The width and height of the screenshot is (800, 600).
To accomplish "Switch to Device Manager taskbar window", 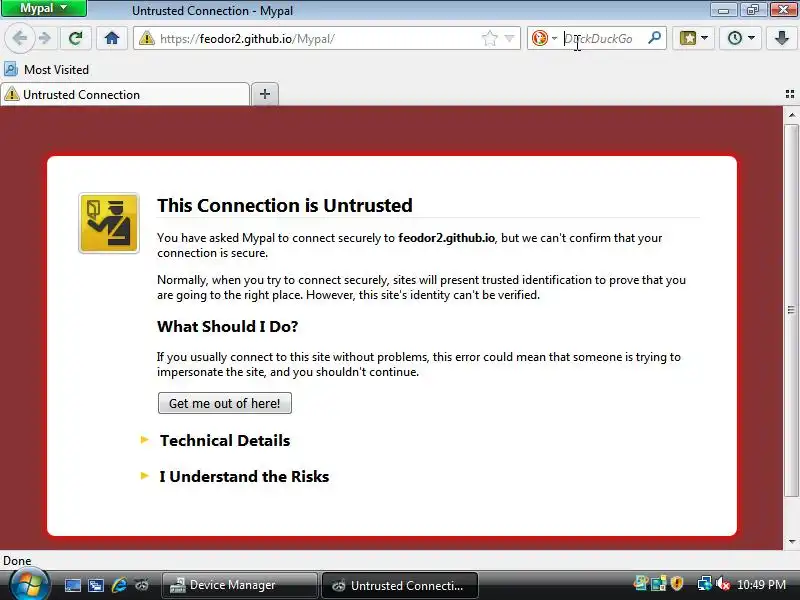I will pyautogui.click(x=240, y=585).
